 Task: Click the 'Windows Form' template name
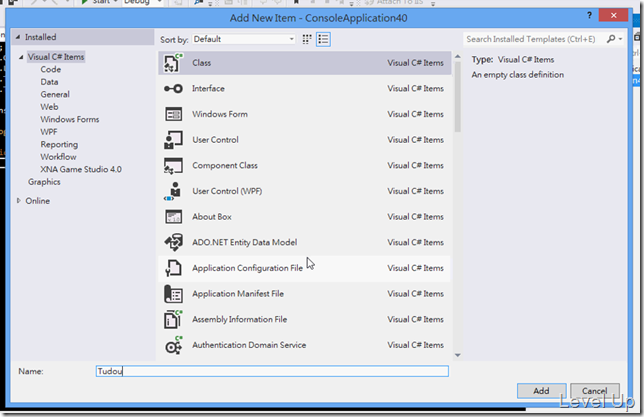(220, 114)
